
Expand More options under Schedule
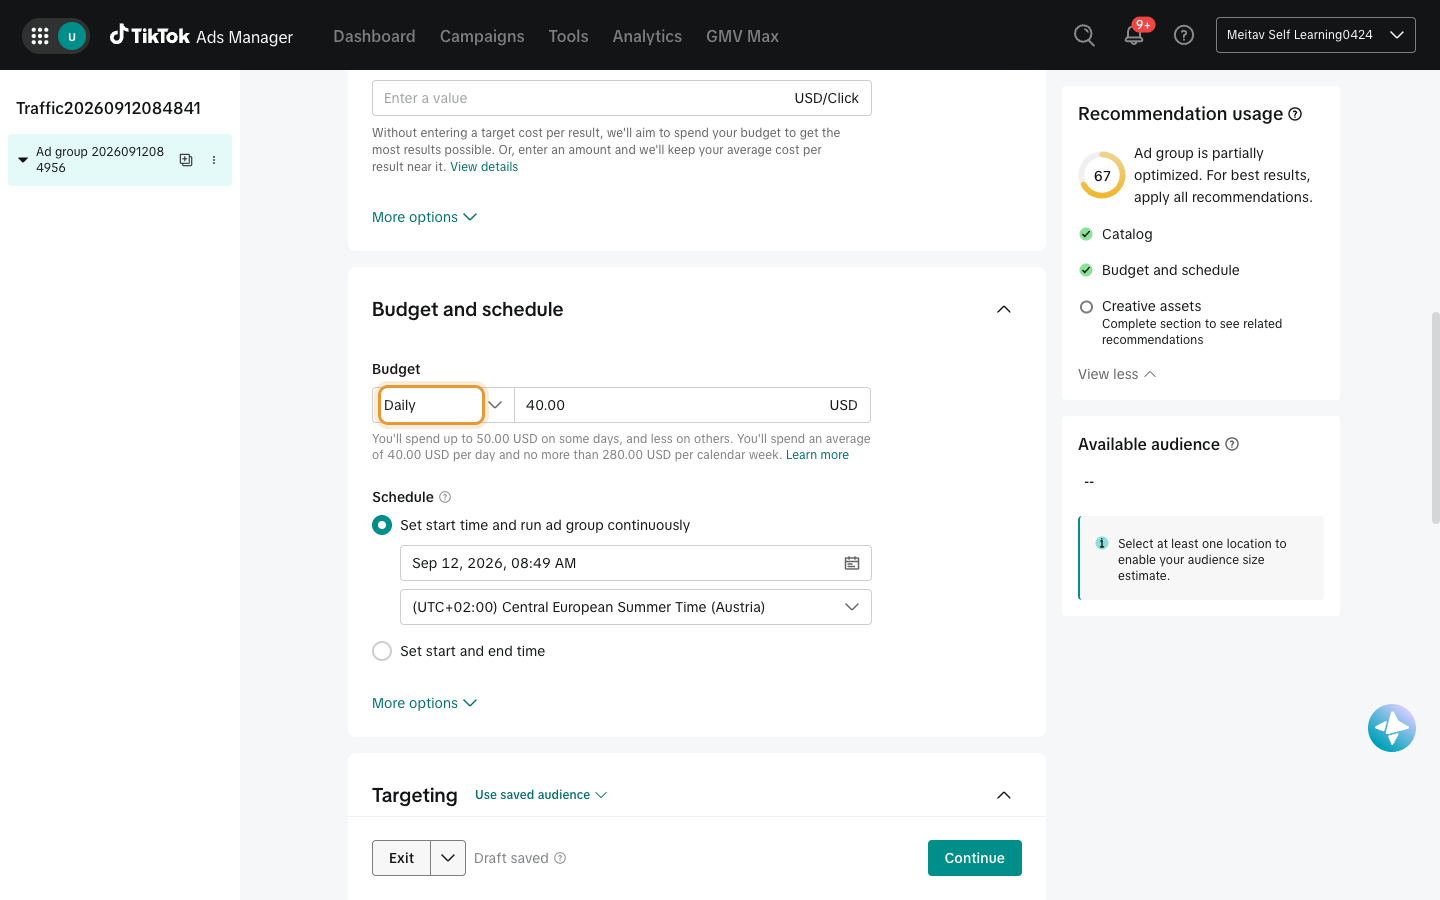click(x=425, y=703)
